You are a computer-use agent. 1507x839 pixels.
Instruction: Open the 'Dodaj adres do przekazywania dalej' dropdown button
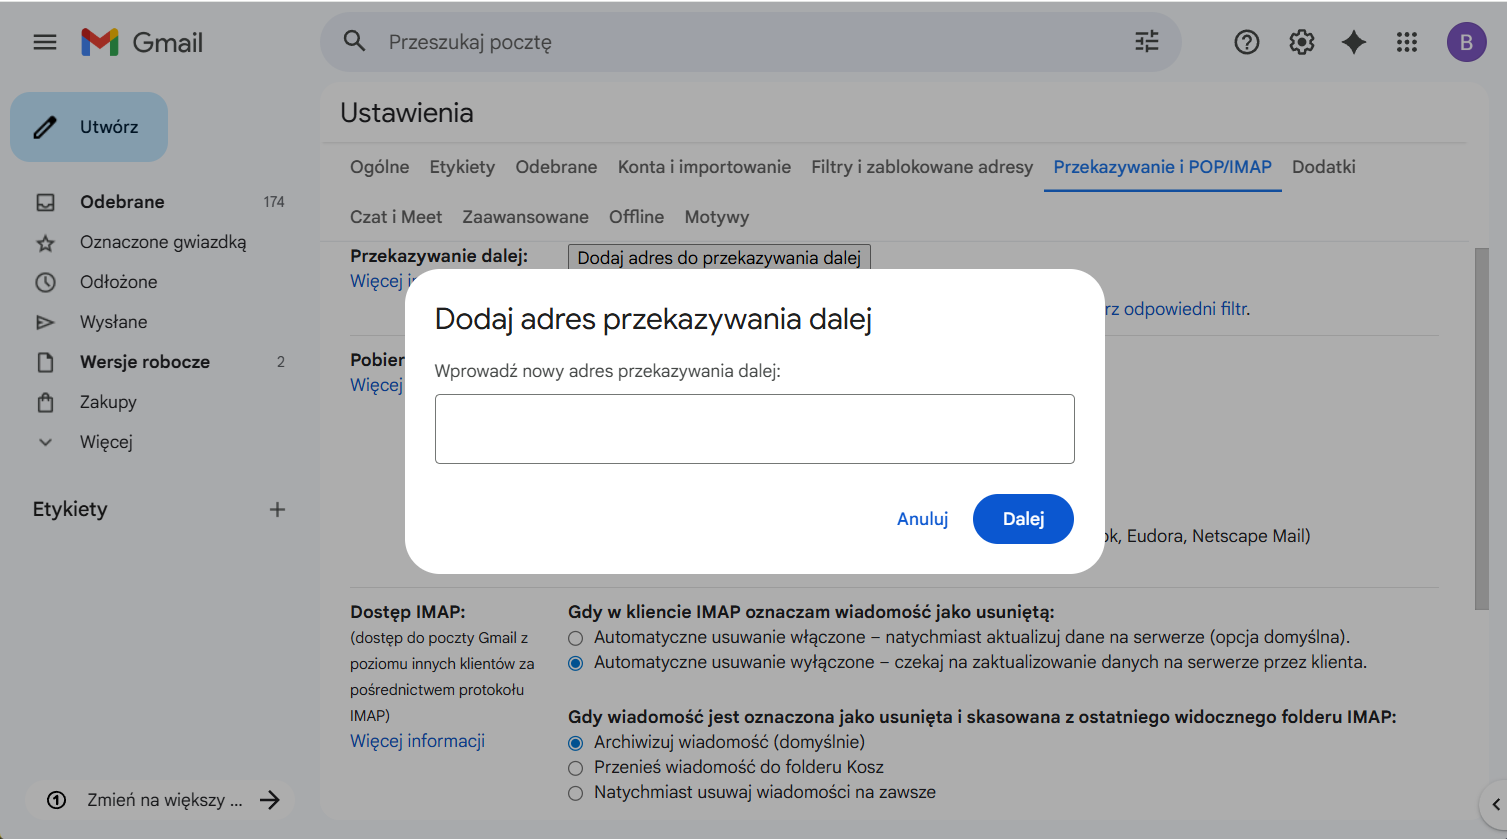[718, 257]
